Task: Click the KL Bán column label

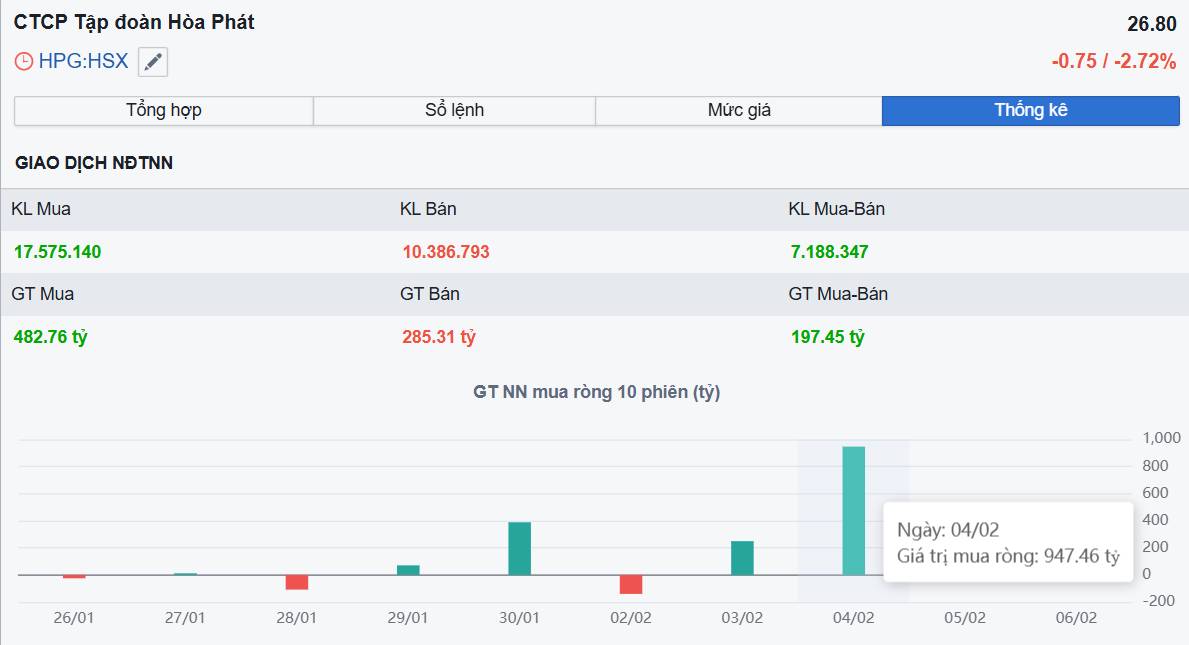Action: [428, 209]
